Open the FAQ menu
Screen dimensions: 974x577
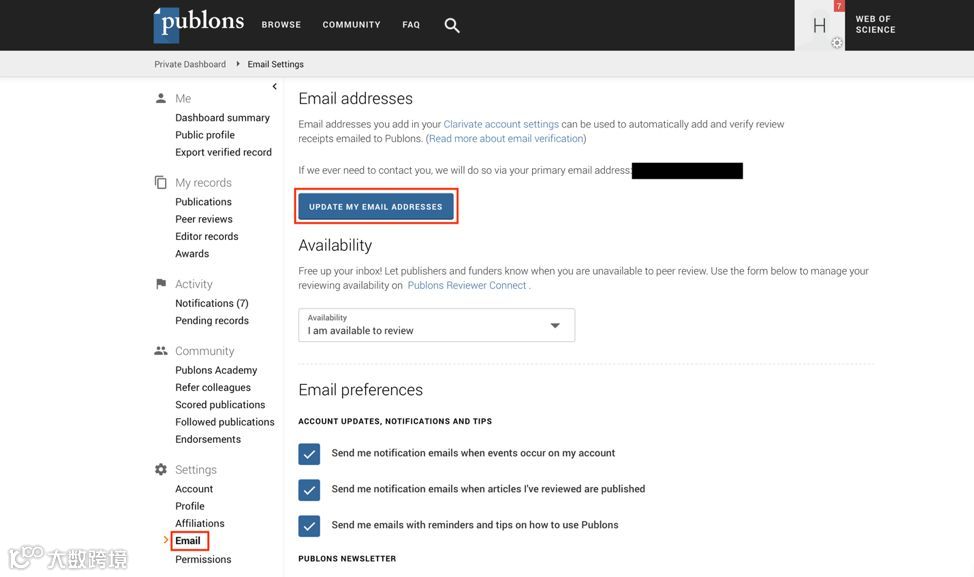(x=411, y=25)
